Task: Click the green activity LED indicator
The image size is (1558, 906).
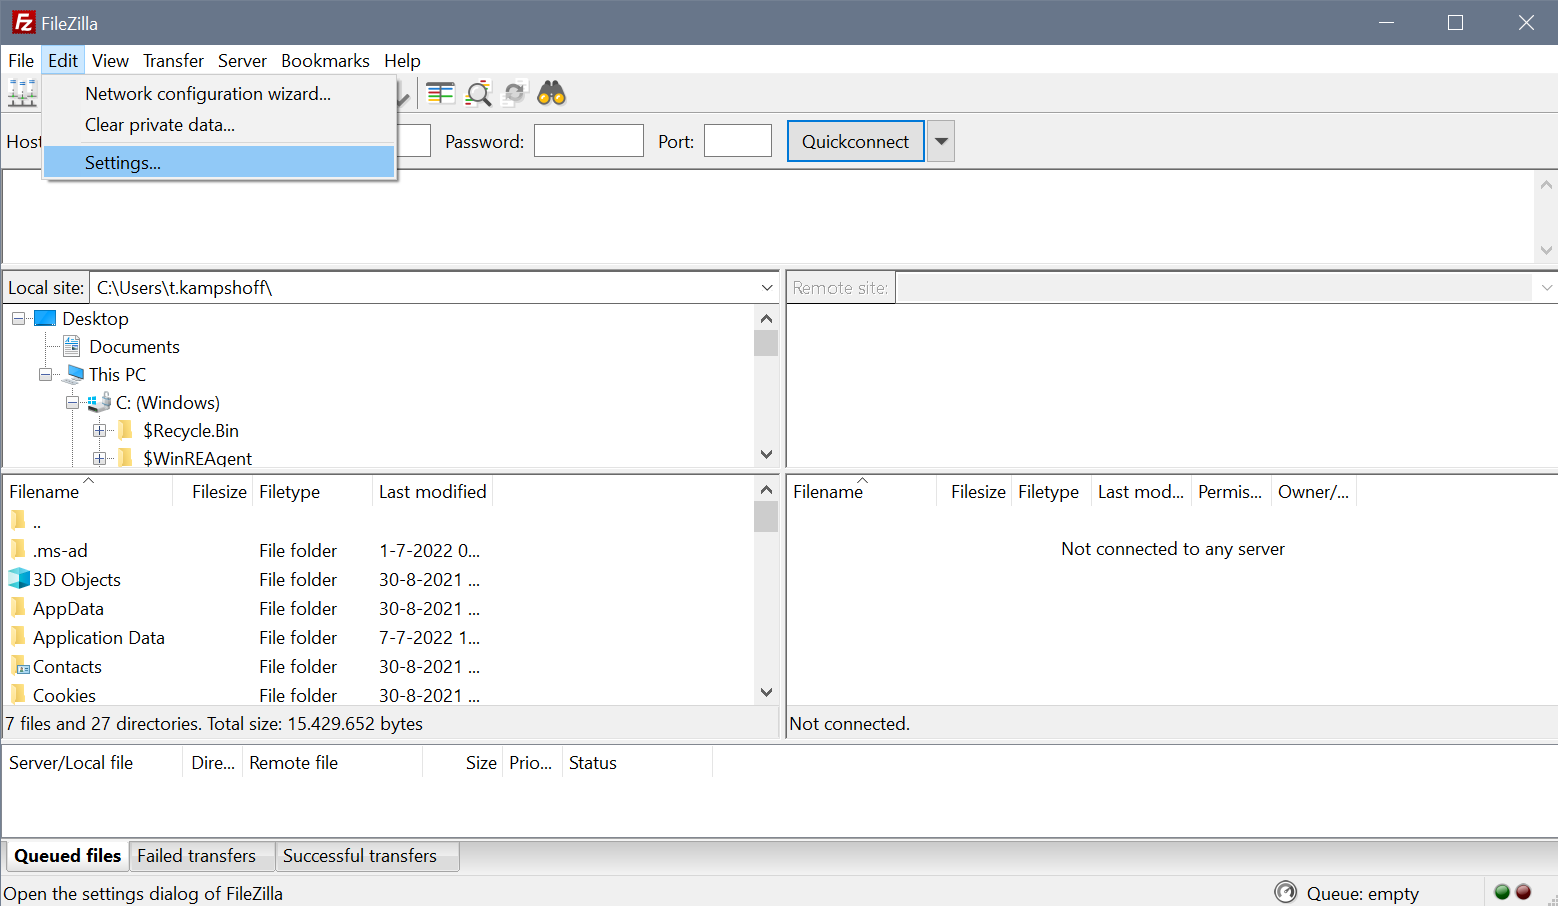Action: [x=1502, y=892]
